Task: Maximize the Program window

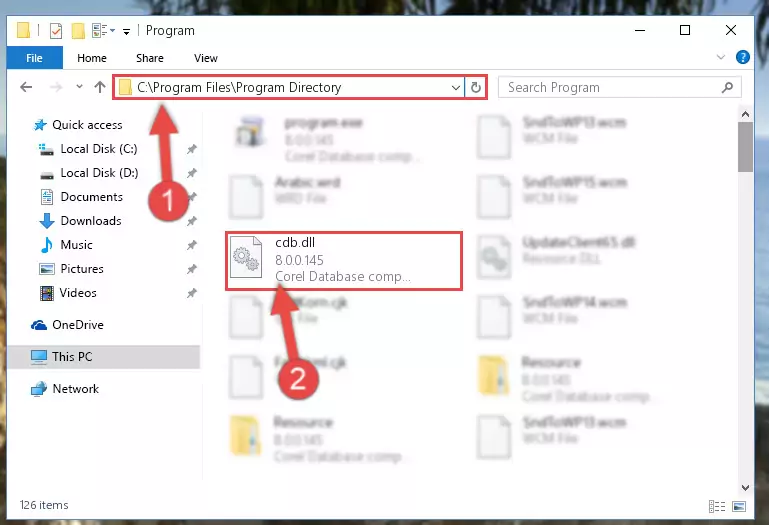Action: pos(685,30)
